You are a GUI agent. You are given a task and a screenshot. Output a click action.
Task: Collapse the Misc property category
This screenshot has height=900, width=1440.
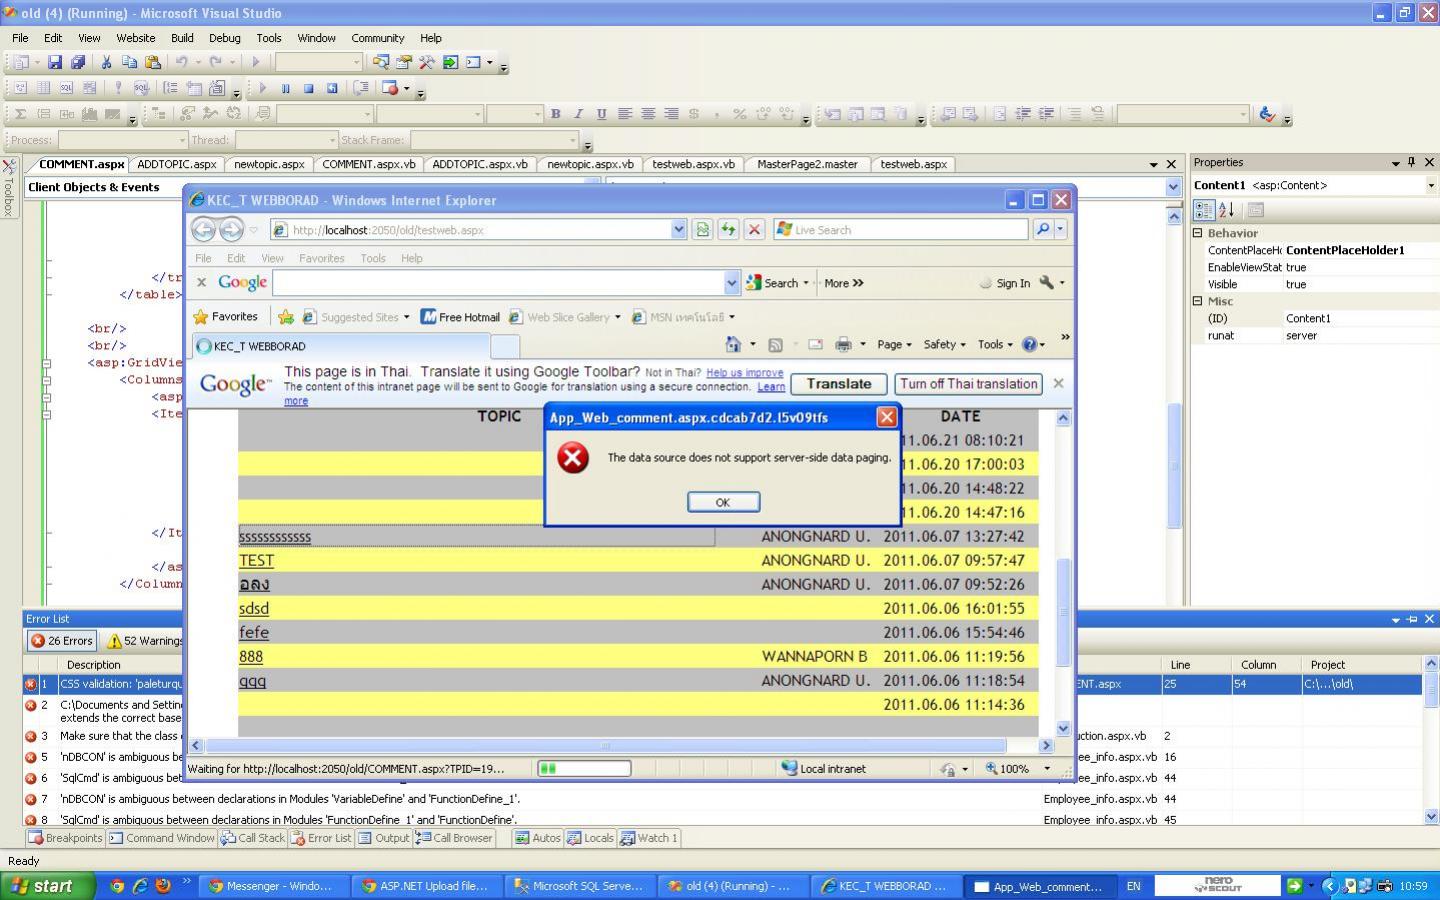[x=1198, y=301]
